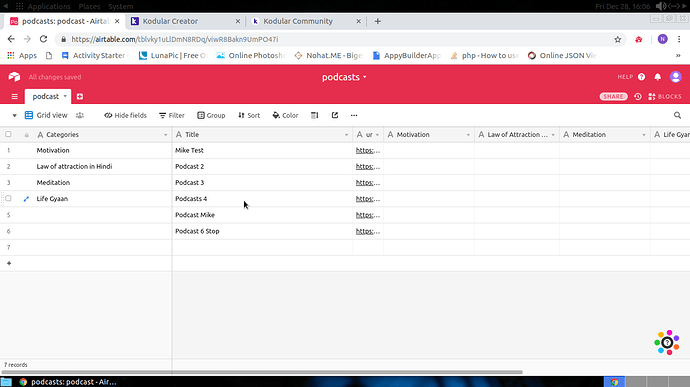Add a new table with plus icon
The image size is (690, 387).
(80, 96)
